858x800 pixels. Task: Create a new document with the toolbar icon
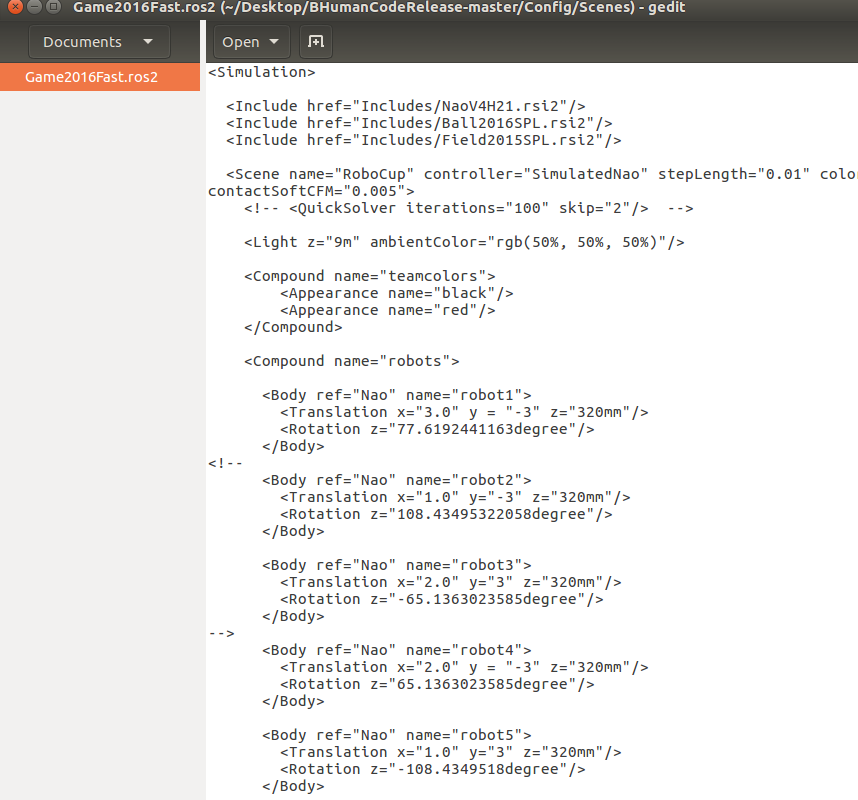coord(316,42)
